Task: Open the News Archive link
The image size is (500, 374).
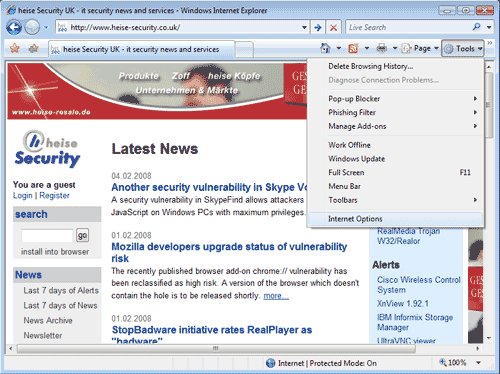Action: [48, 320]
